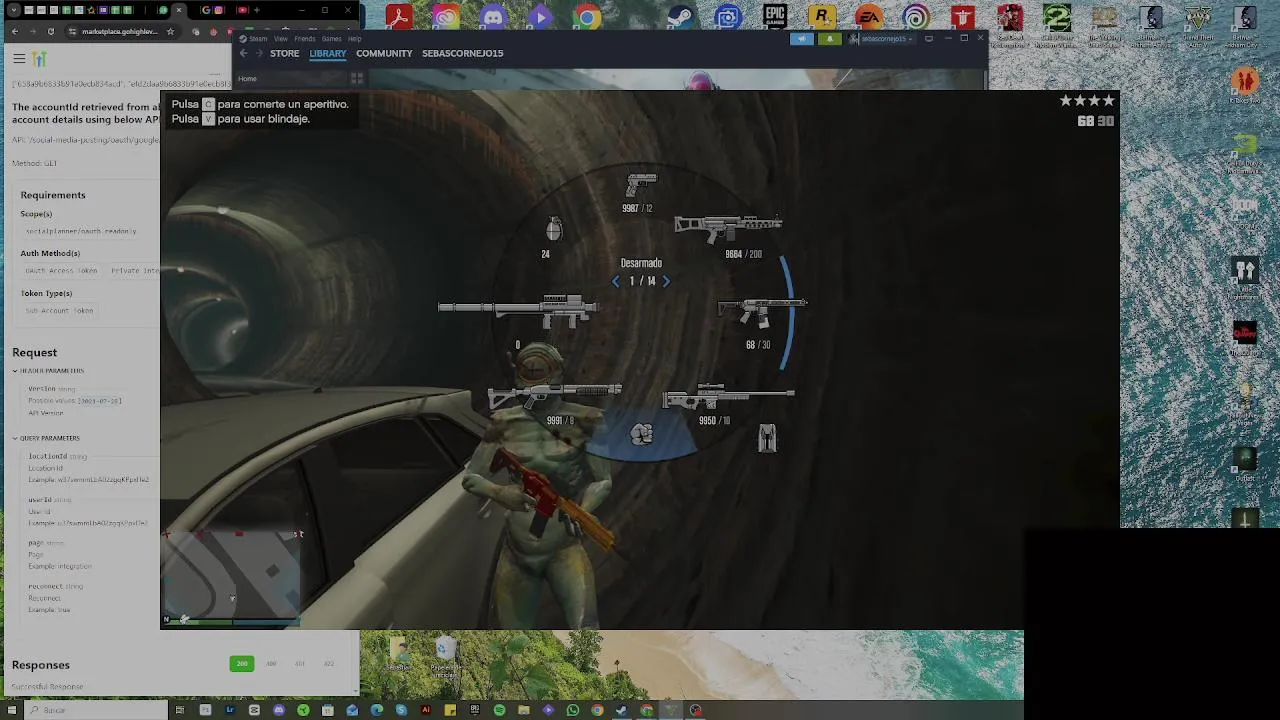Screen dimensions: 1280x720
Task: Select the pistol in the weapon wheel
Action: (x=641, y=185)
